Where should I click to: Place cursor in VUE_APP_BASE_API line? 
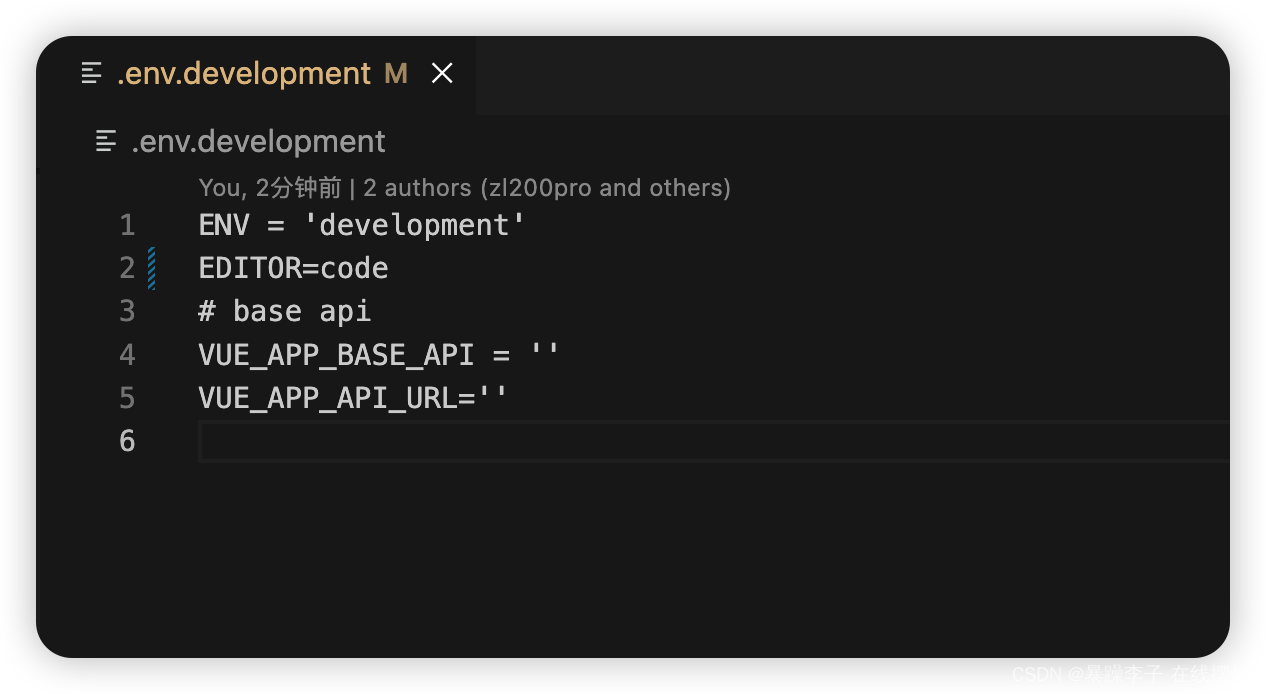tap(379, 355)
